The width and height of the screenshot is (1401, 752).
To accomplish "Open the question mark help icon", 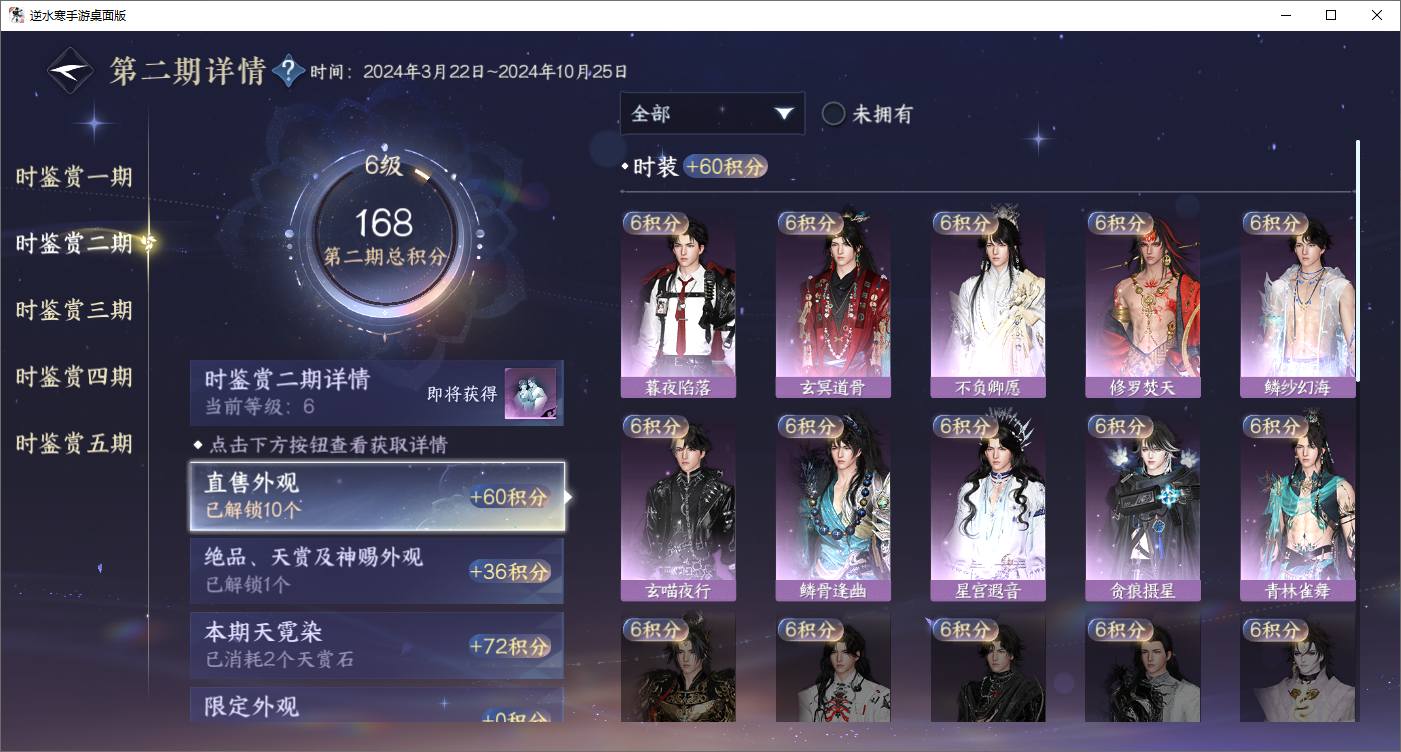I will [x=288, y=71].
